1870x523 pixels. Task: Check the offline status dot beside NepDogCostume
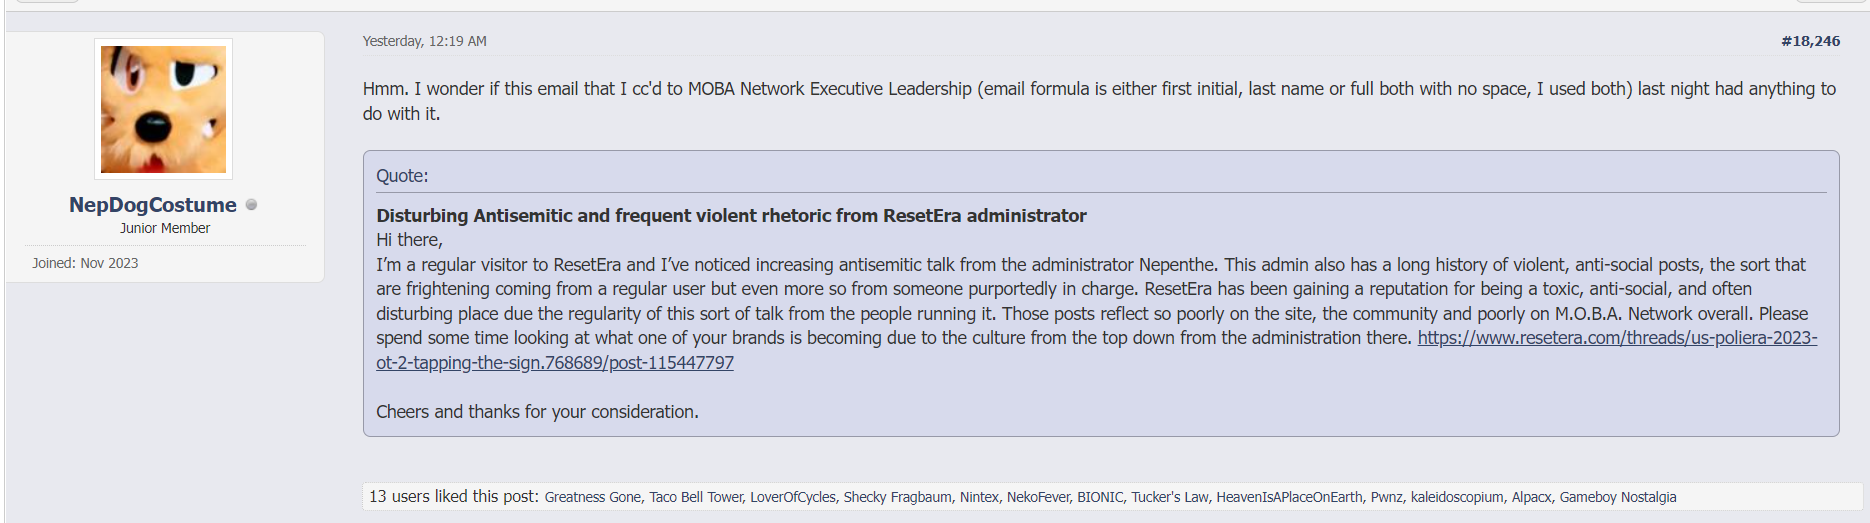pos(251,204)
